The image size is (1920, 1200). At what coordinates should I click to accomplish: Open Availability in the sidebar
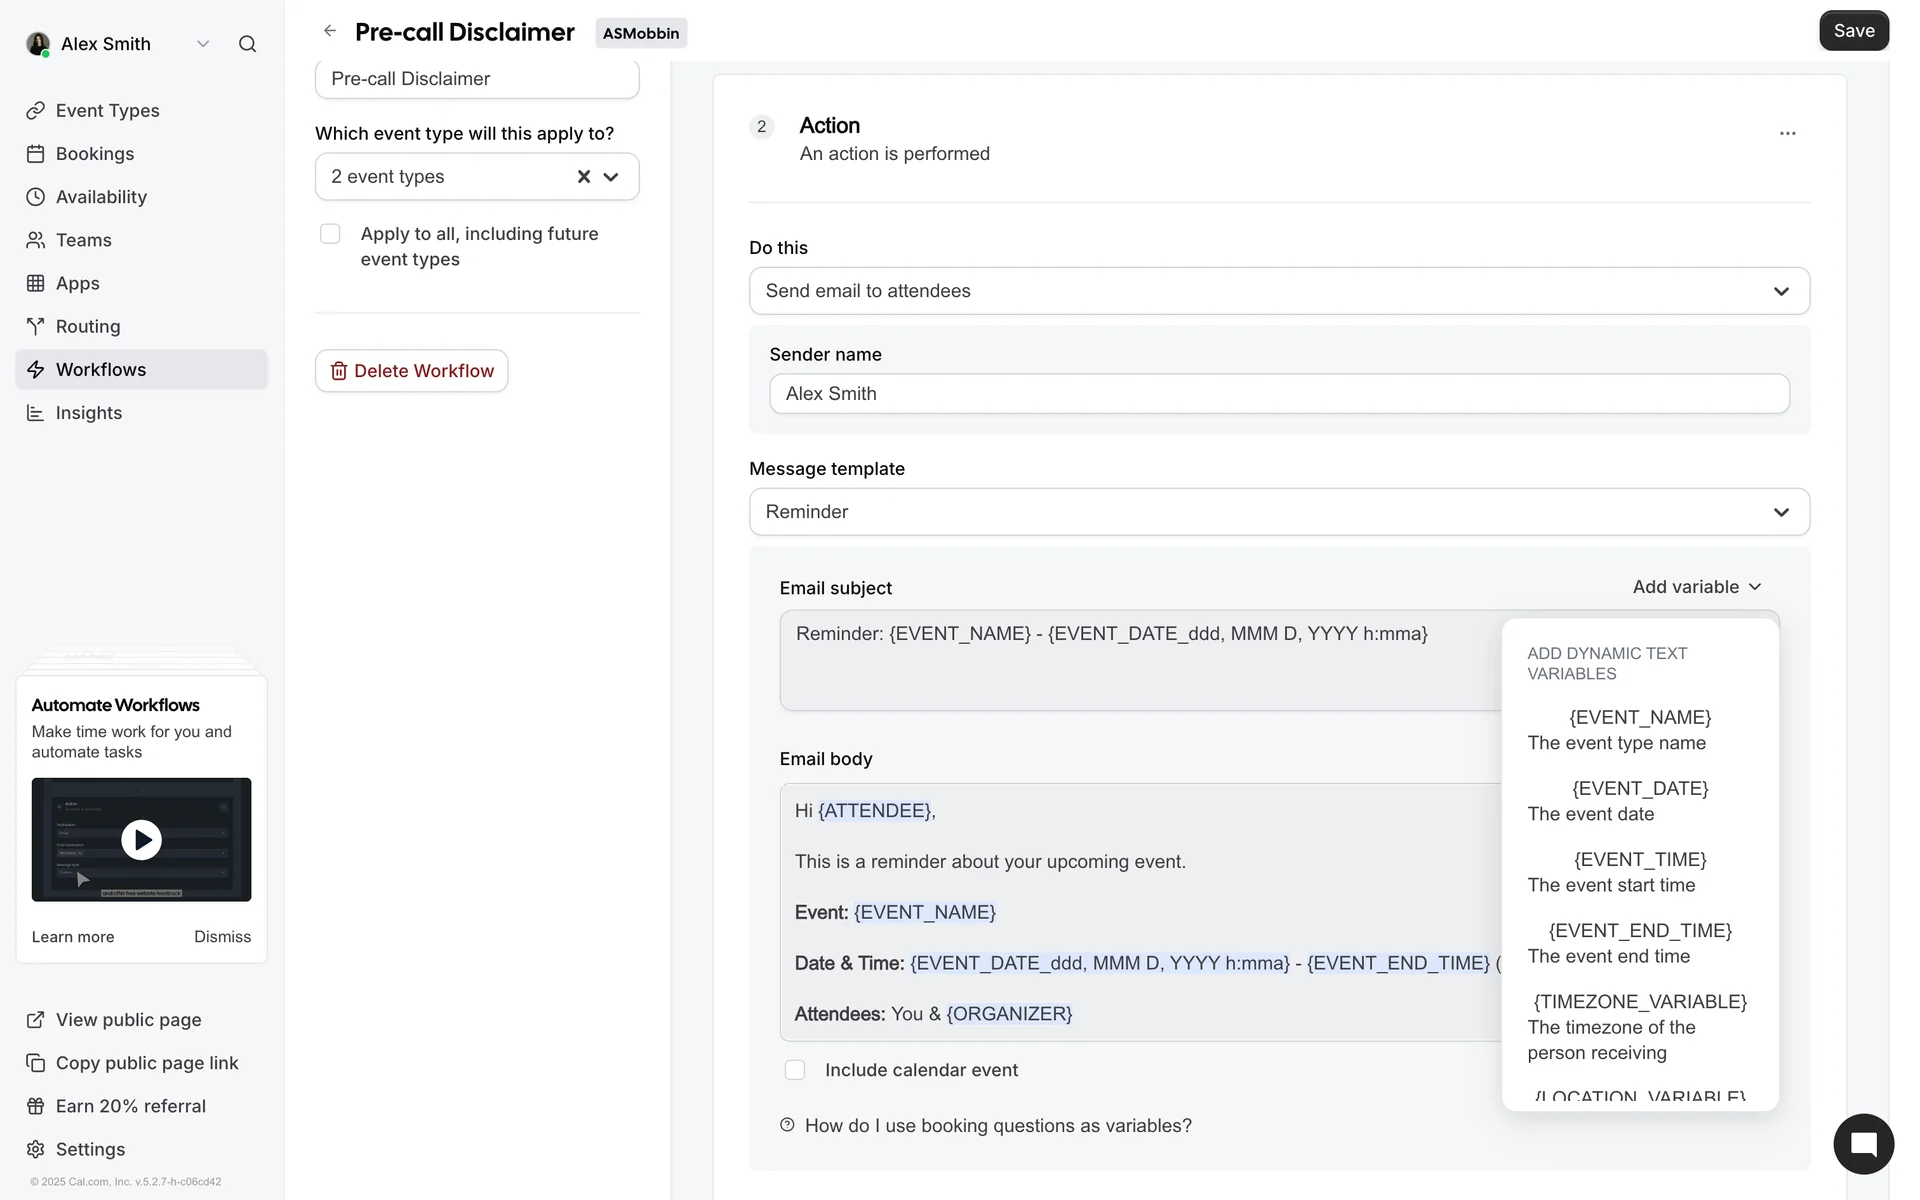[x=101, y=197]
